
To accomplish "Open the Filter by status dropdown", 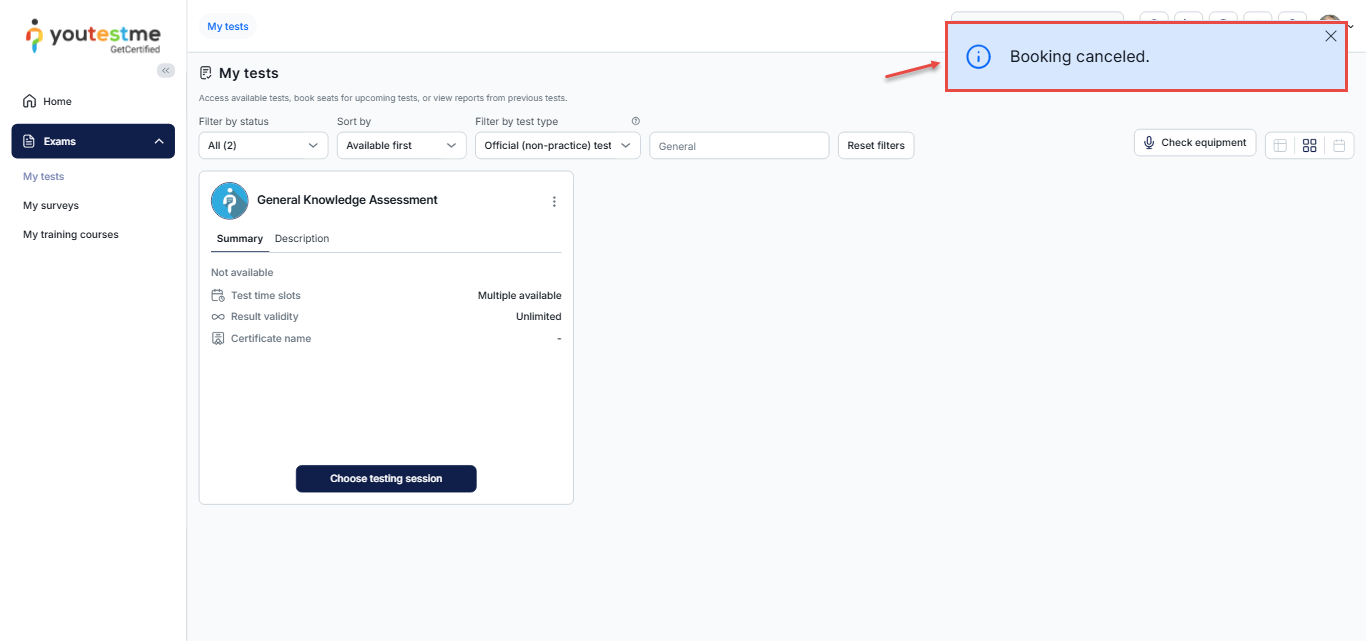I will pos(263,145).
